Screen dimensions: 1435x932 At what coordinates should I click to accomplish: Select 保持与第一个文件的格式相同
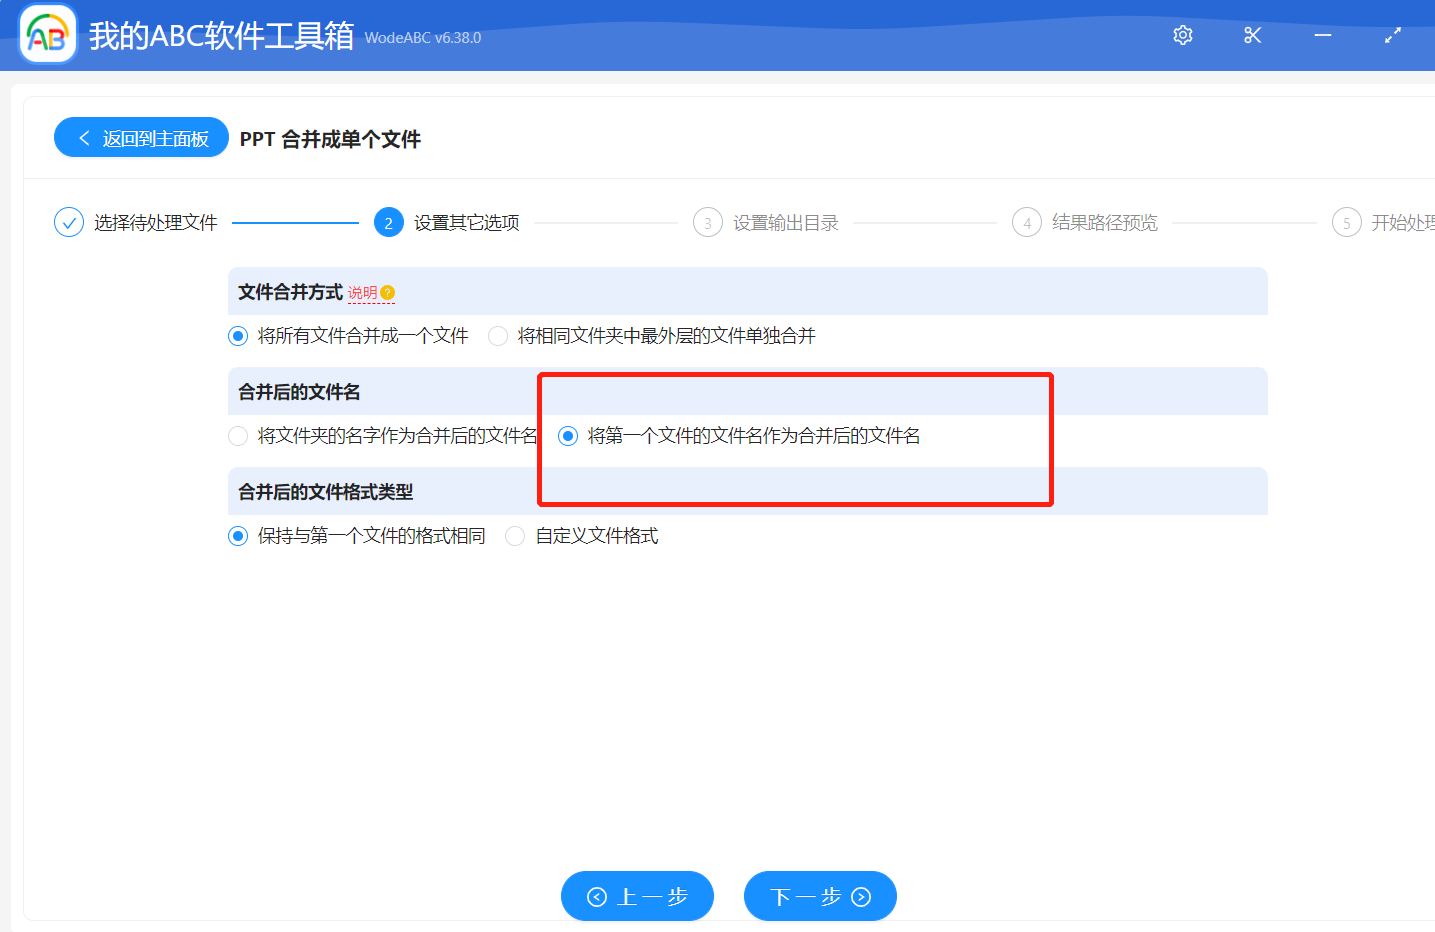pos(237,535)
